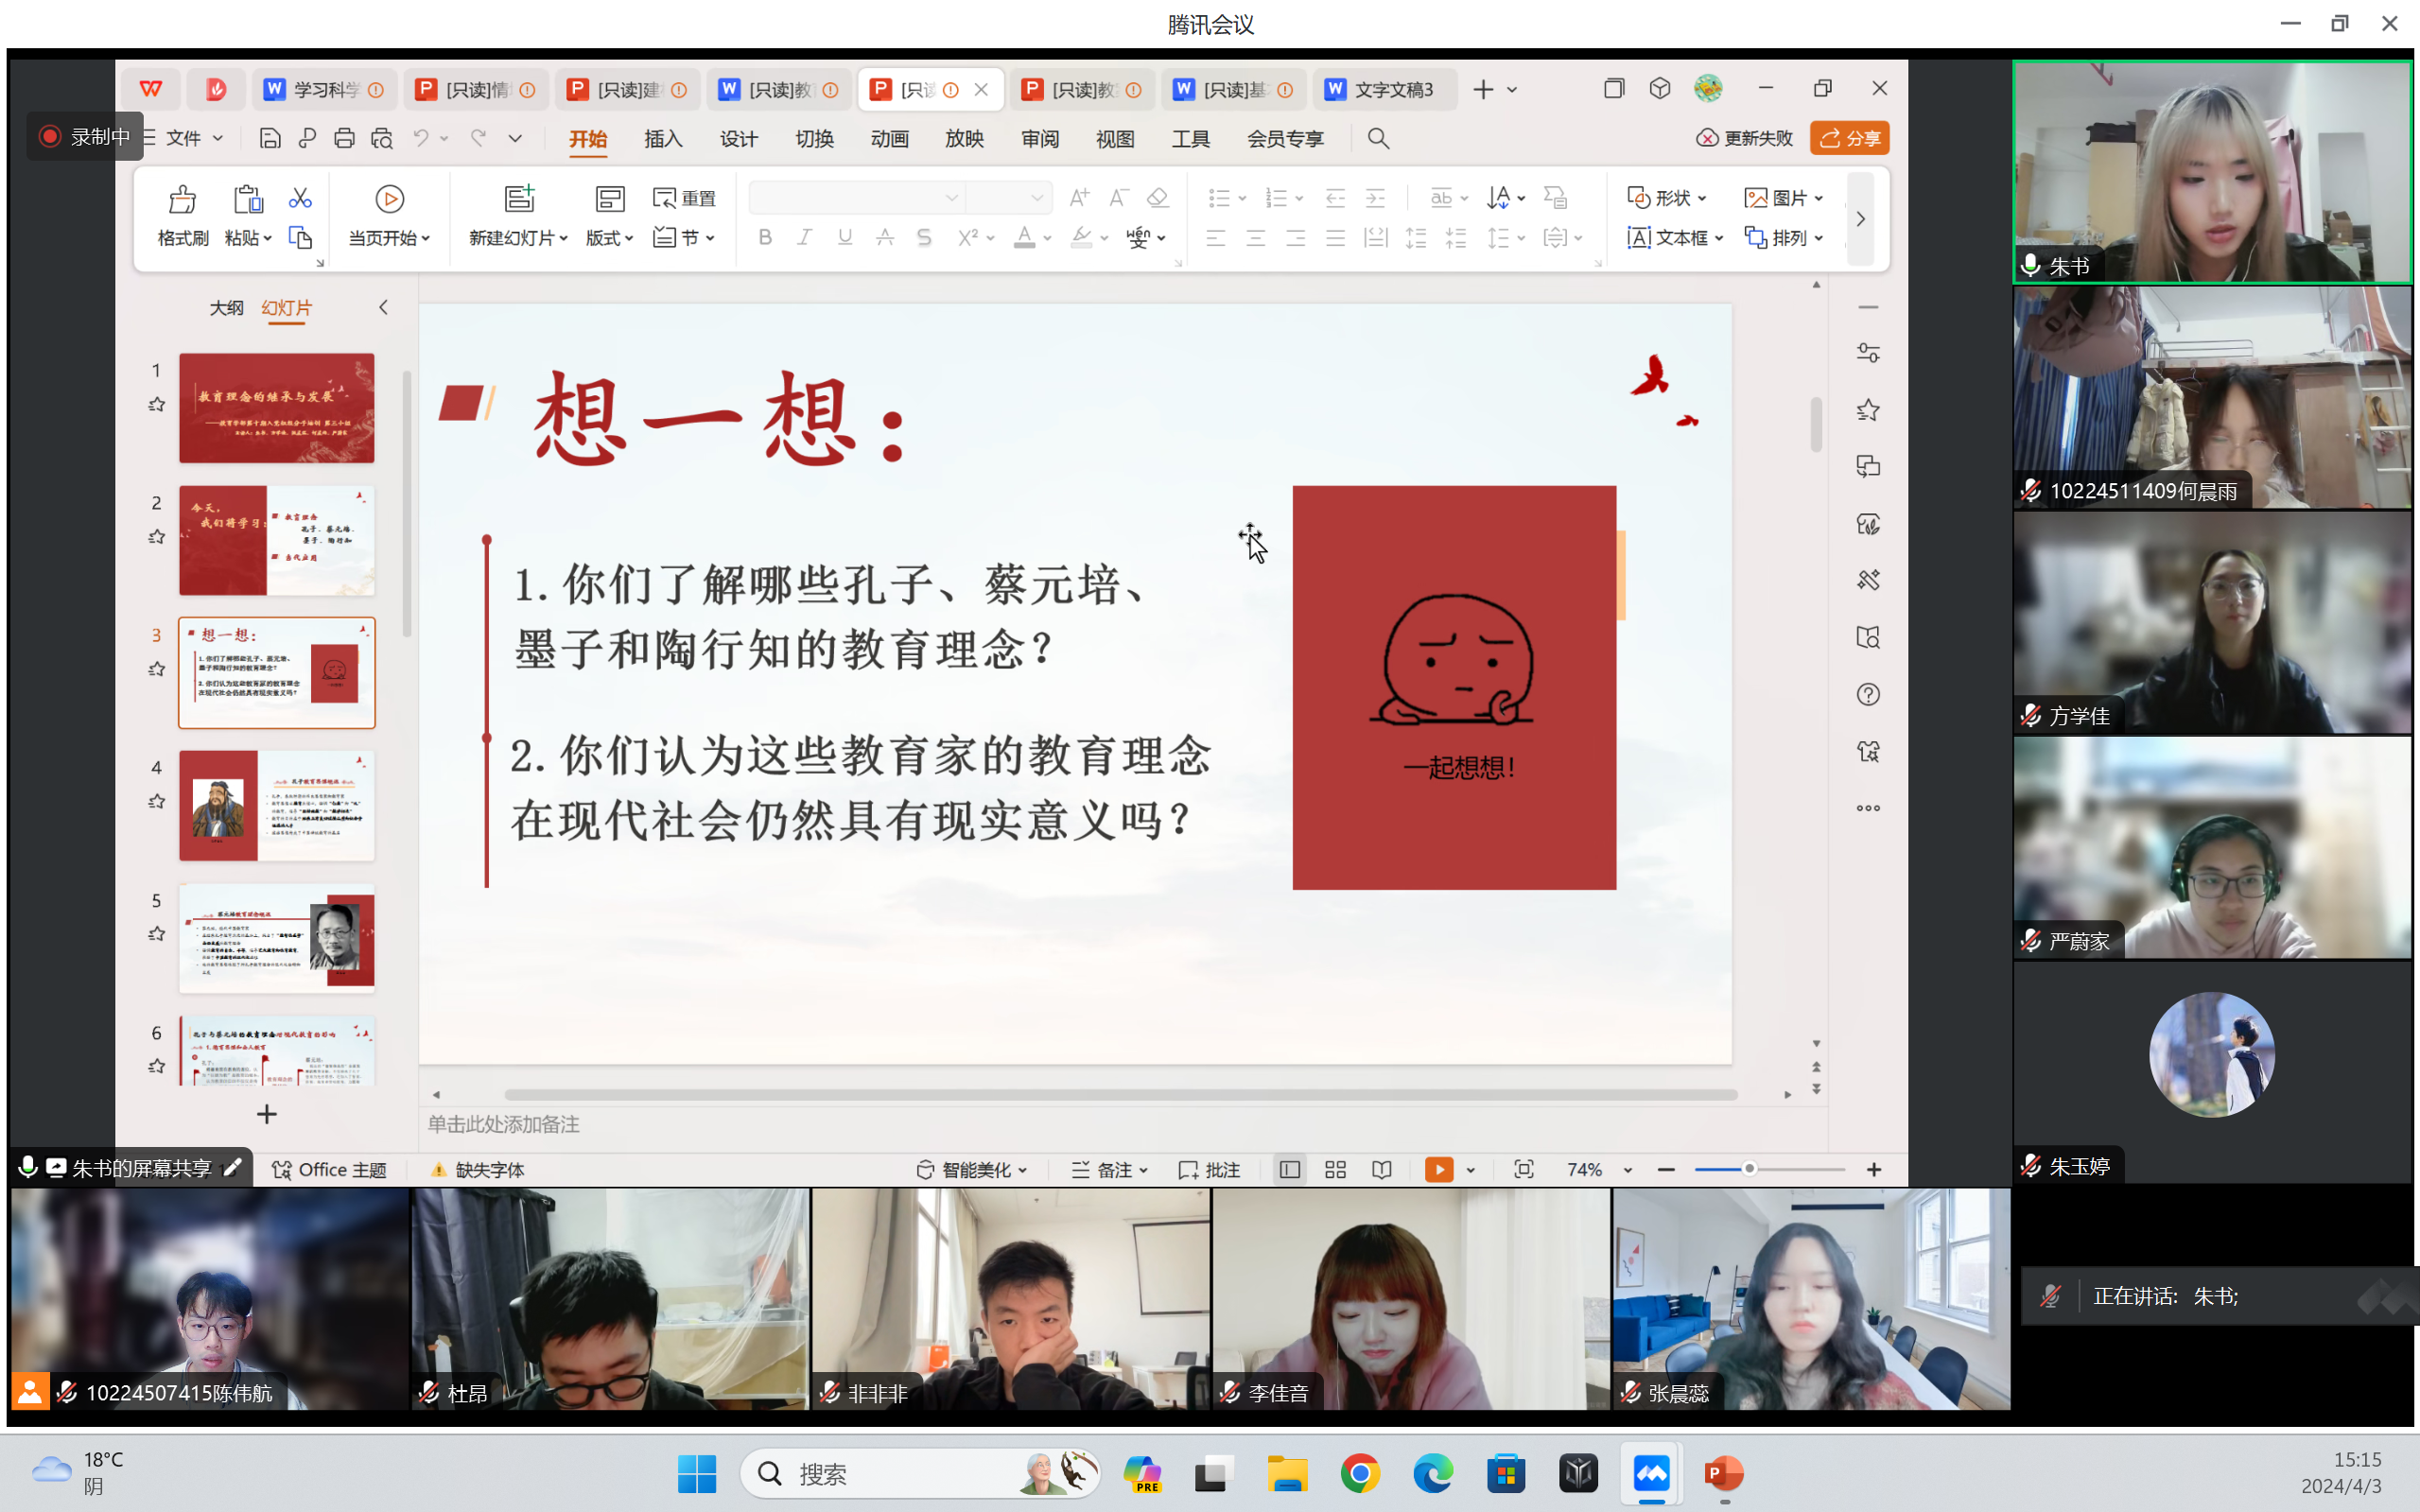This screenshot has width=2420, height=1512.
Task: Click the Format Painter (格式刷) tool
Action: pos(183,215)
